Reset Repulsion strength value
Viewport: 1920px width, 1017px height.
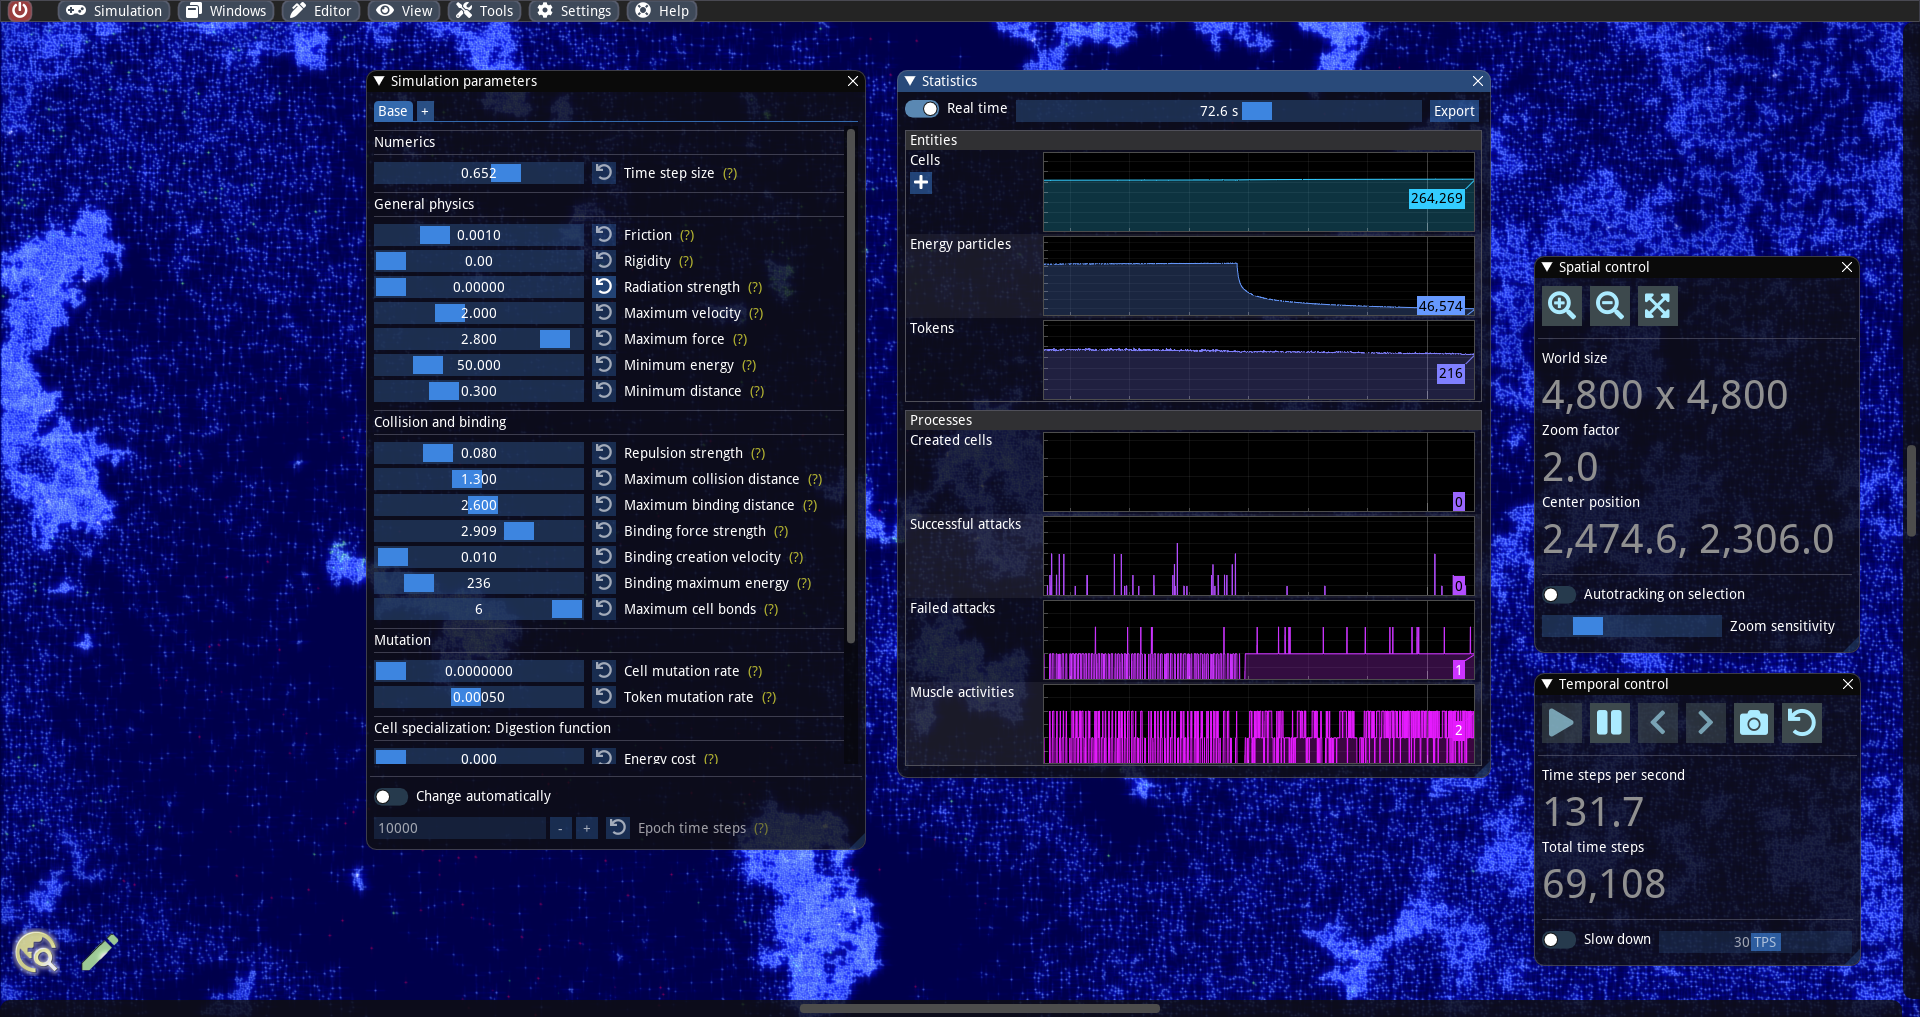[x=604, y=453]
